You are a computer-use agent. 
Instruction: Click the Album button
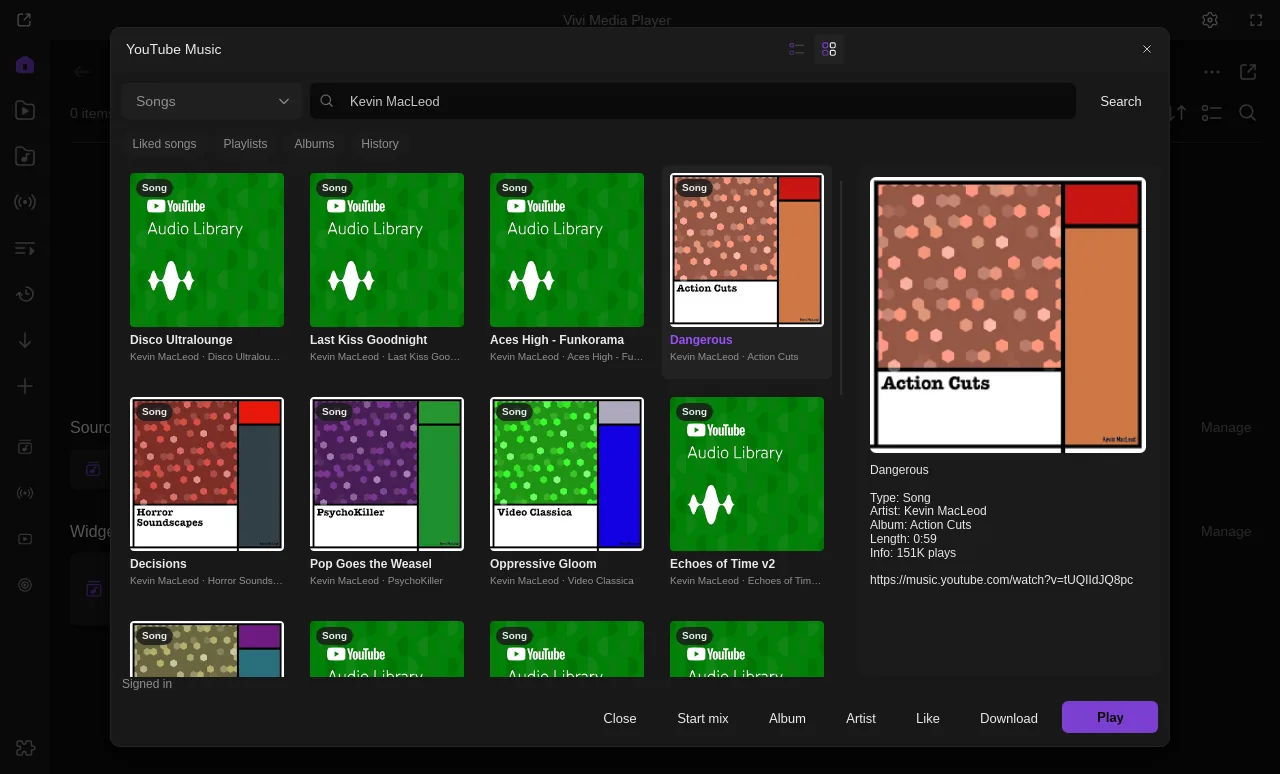pyautogui.click(x=787, y=718)
